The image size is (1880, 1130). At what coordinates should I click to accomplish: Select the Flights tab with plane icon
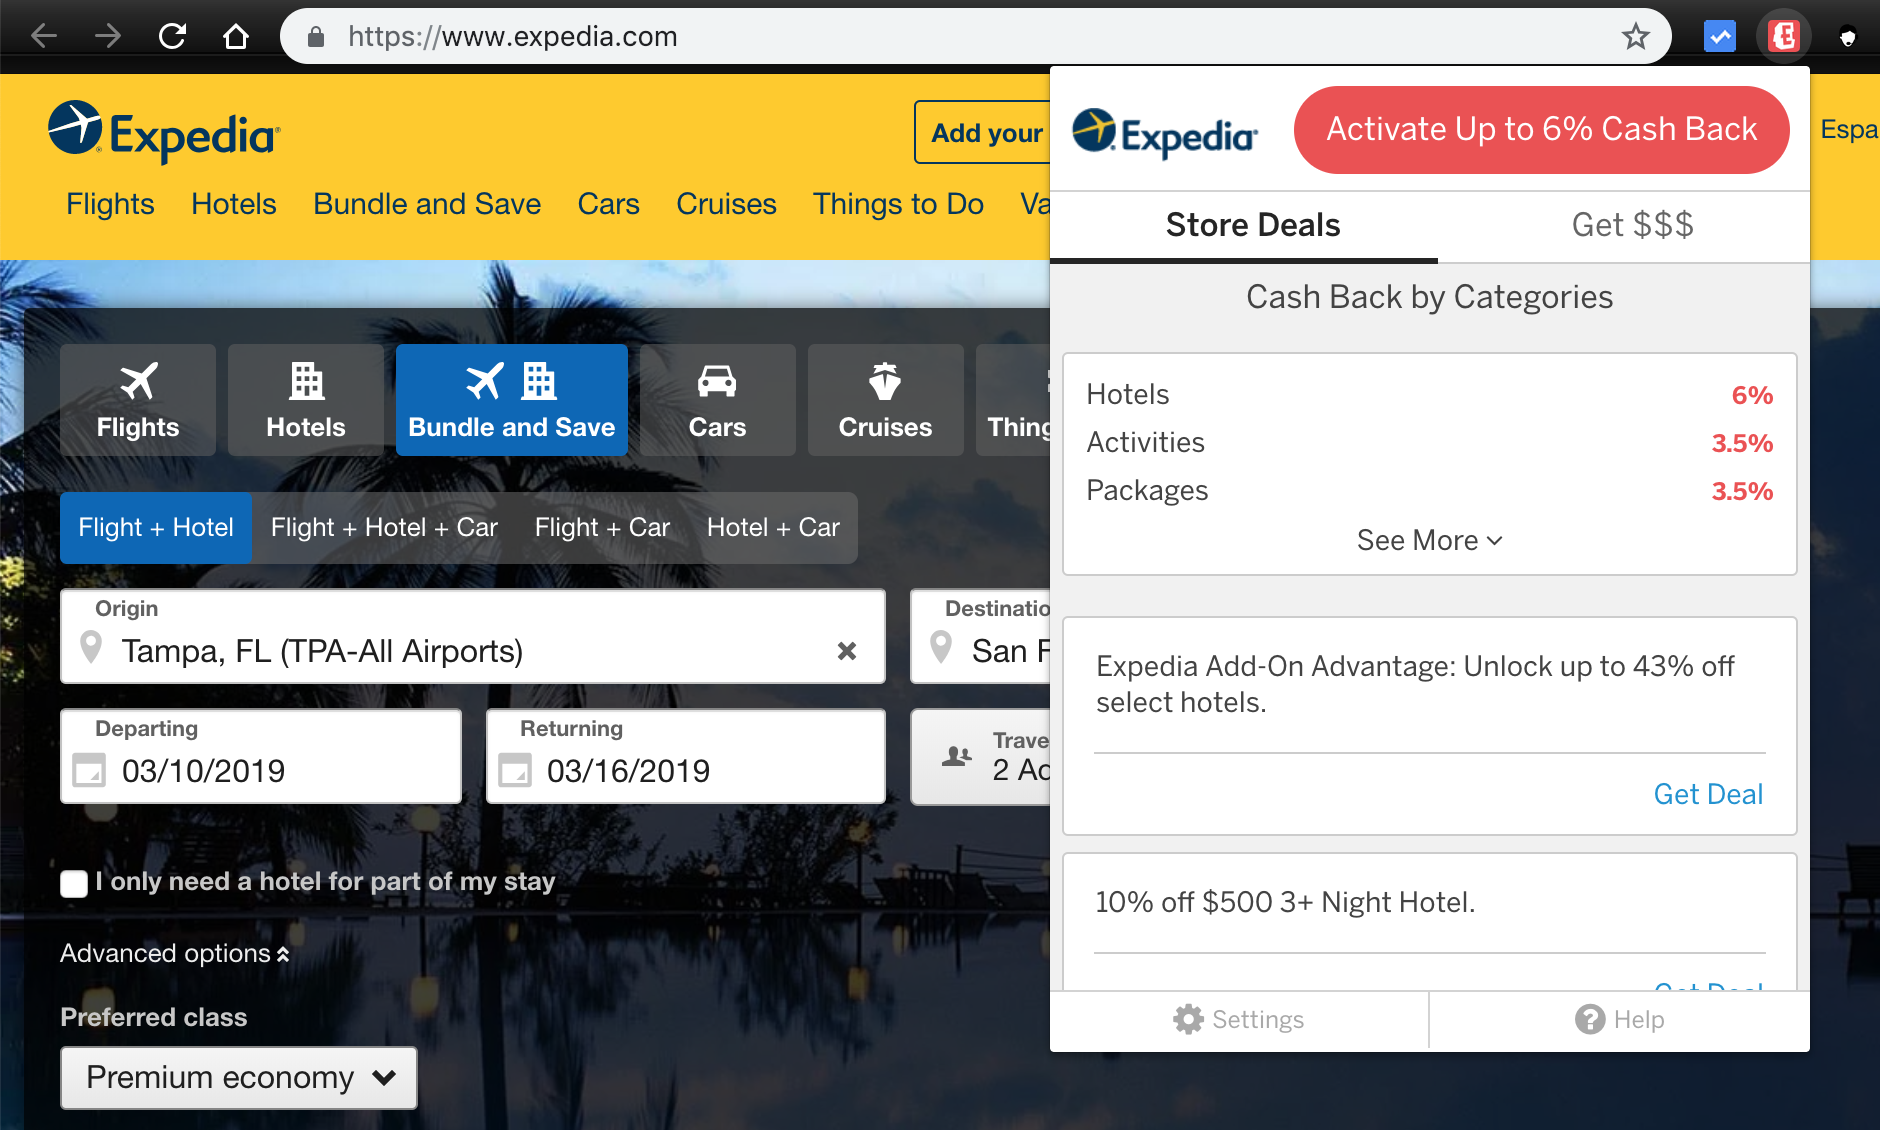pyautogui.click(x=138, y=400)
